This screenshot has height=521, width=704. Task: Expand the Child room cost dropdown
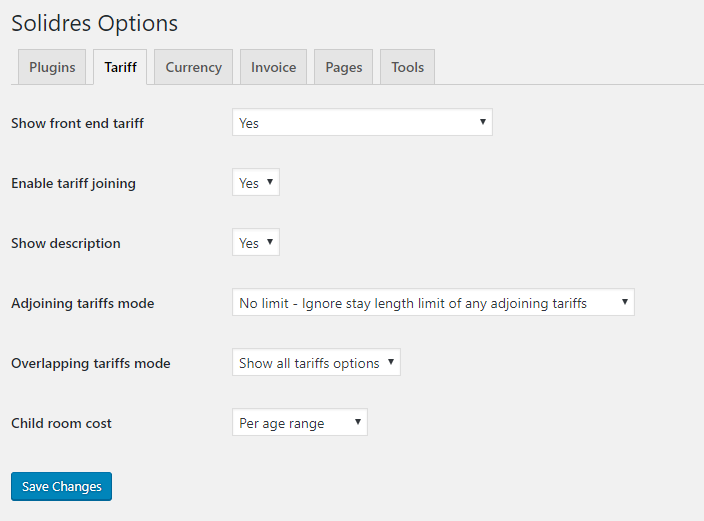[x=300, y=423]
